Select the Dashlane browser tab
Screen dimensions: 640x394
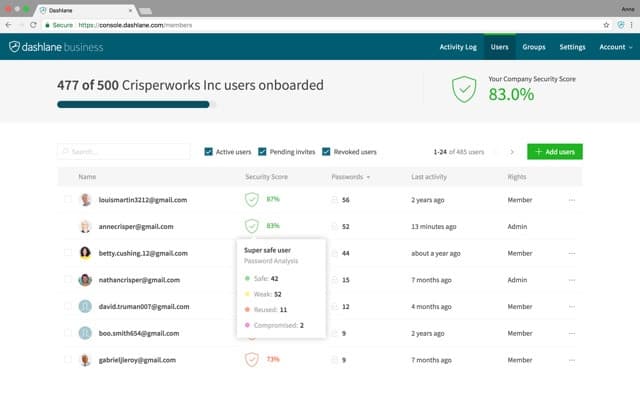[x=87, y=10]
